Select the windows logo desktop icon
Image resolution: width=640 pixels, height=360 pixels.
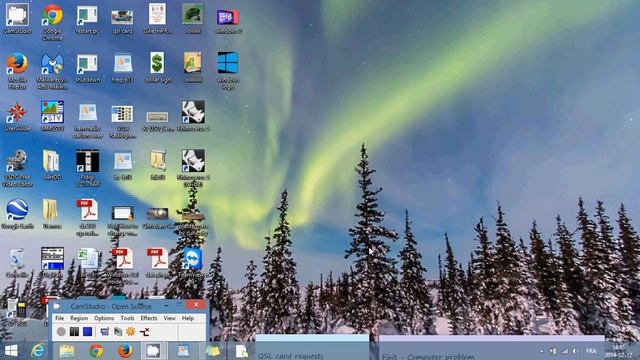[228, 70]
